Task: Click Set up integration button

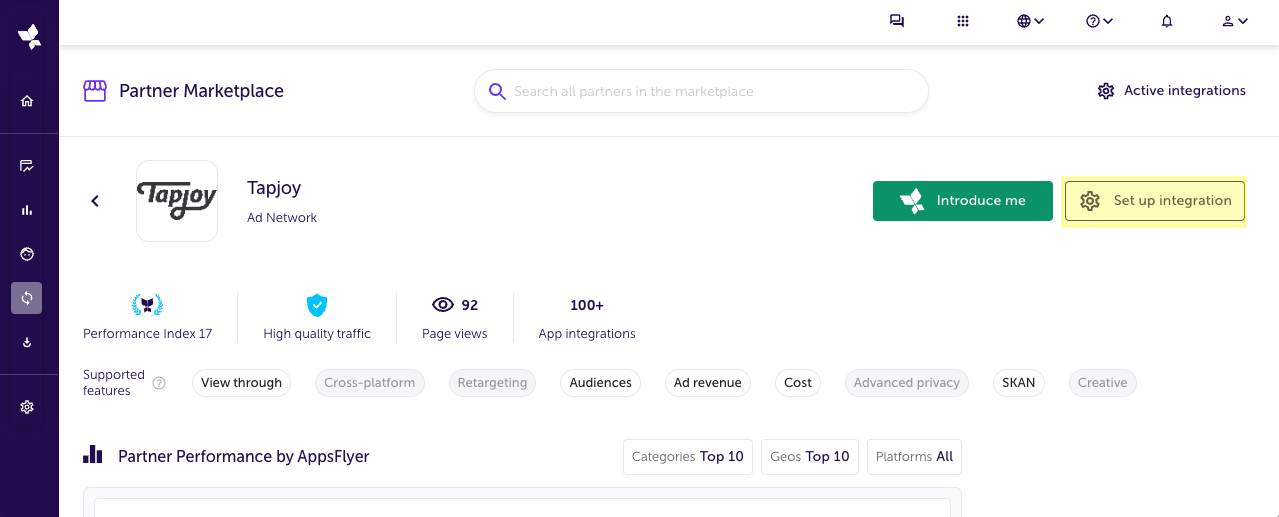Action: (x=1155, y=201)
